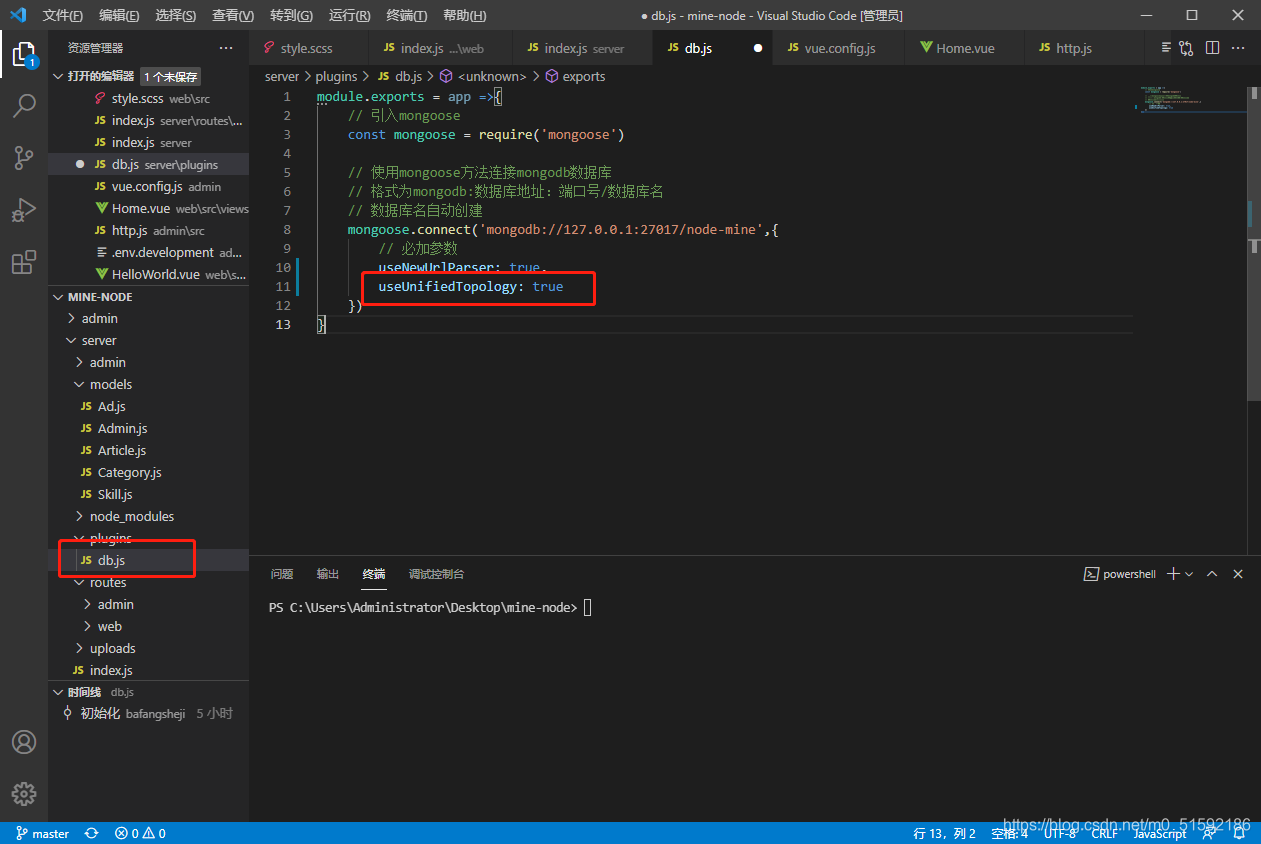Collapse the models folder
The height and width of the screenshot is (844, 1261).
[110, 384]
